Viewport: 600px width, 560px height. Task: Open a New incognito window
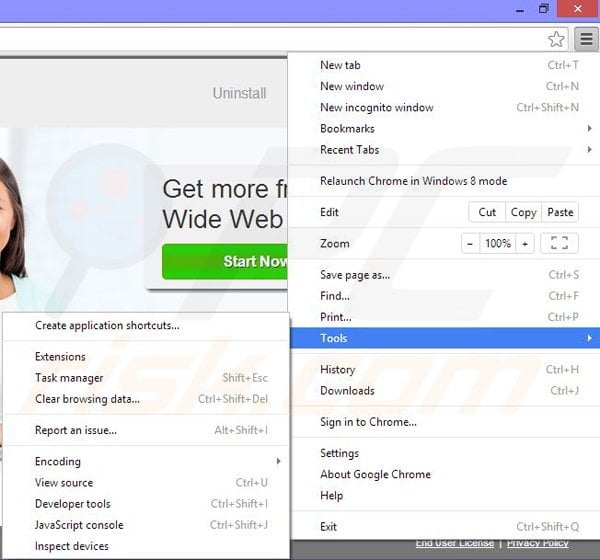click(445, 108)
